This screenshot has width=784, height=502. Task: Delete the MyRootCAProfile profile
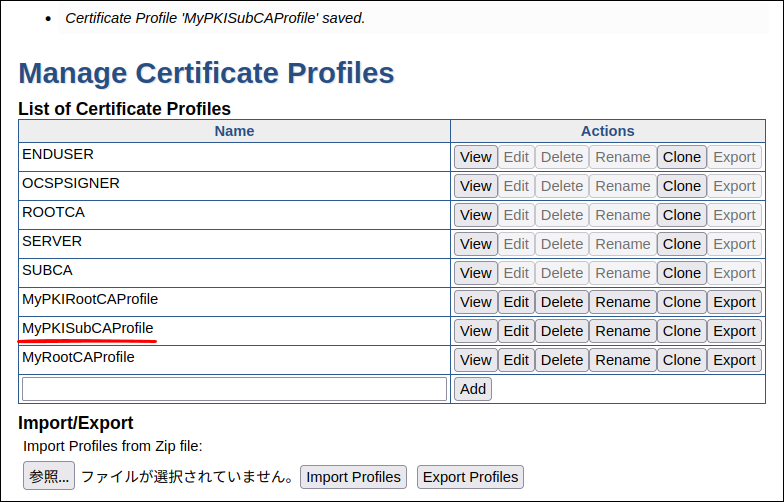(561, 360)
